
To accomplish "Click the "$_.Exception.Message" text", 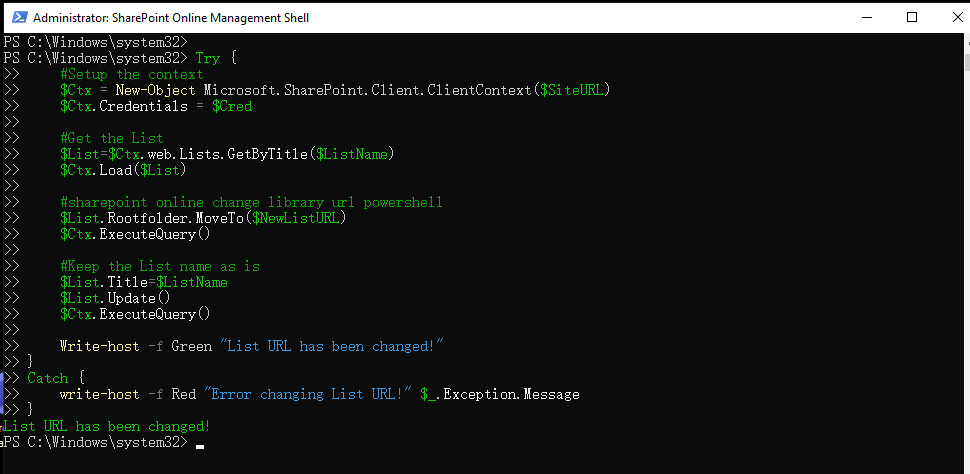I will tap(500, 394).
